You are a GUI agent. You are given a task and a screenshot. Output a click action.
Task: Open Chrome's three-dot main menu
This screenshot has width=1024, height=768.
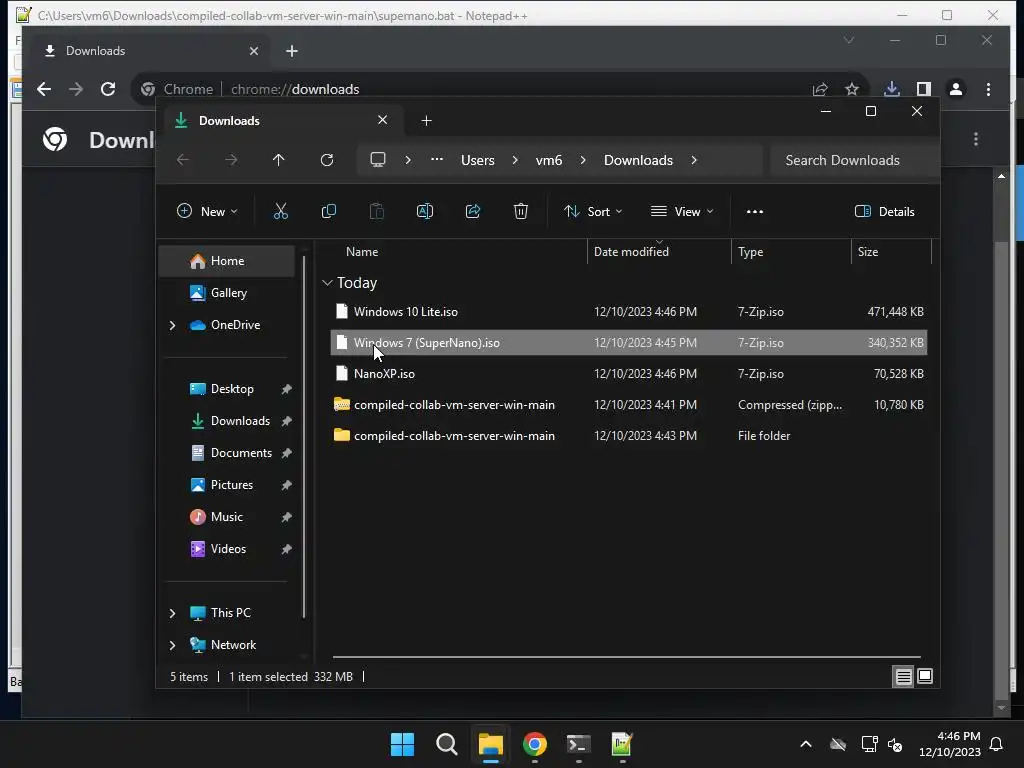click(988, 89)
